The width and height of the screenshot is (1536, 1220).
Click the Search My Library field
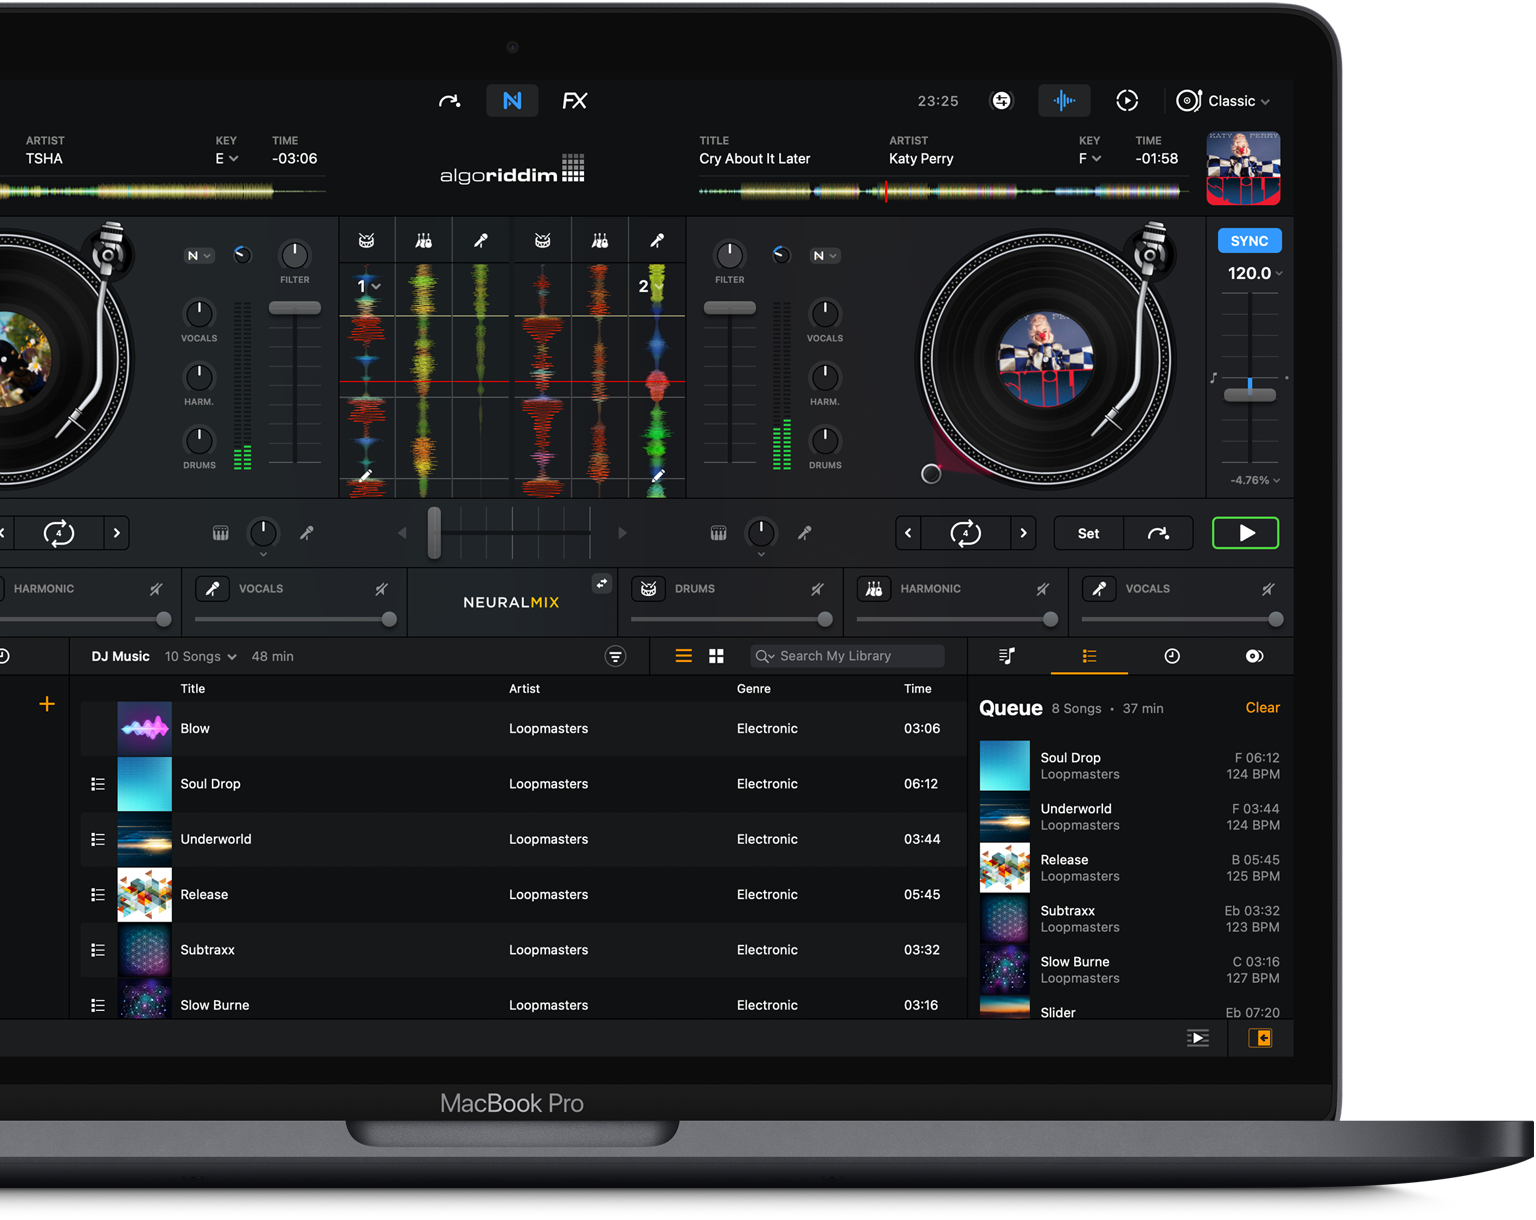coord(850,656)
